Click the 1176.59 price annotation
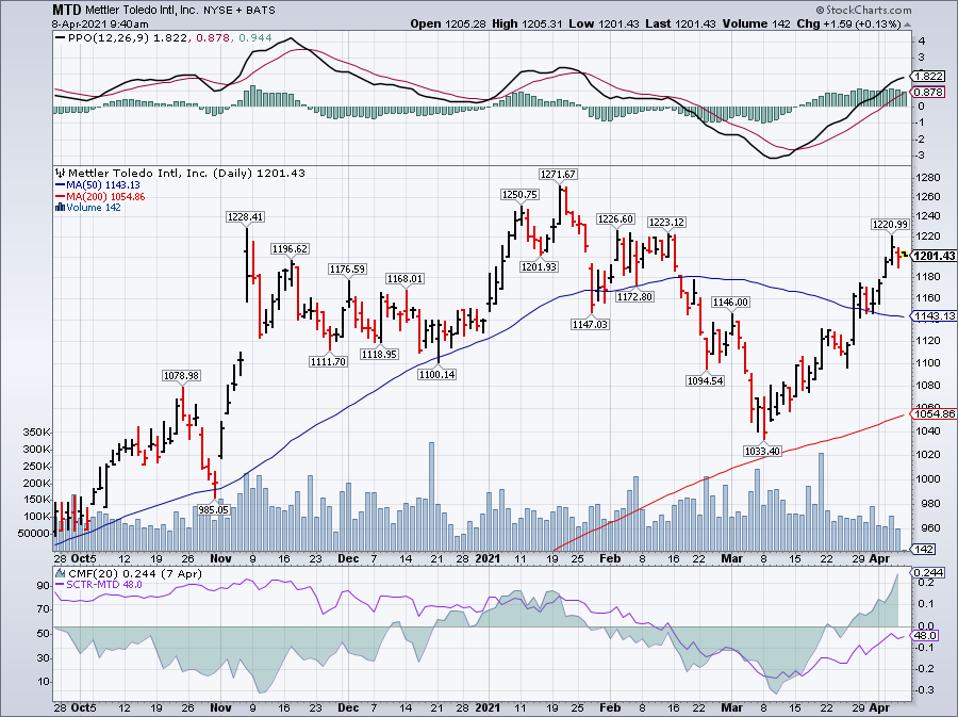958x717 pixels. click(347, 269)
